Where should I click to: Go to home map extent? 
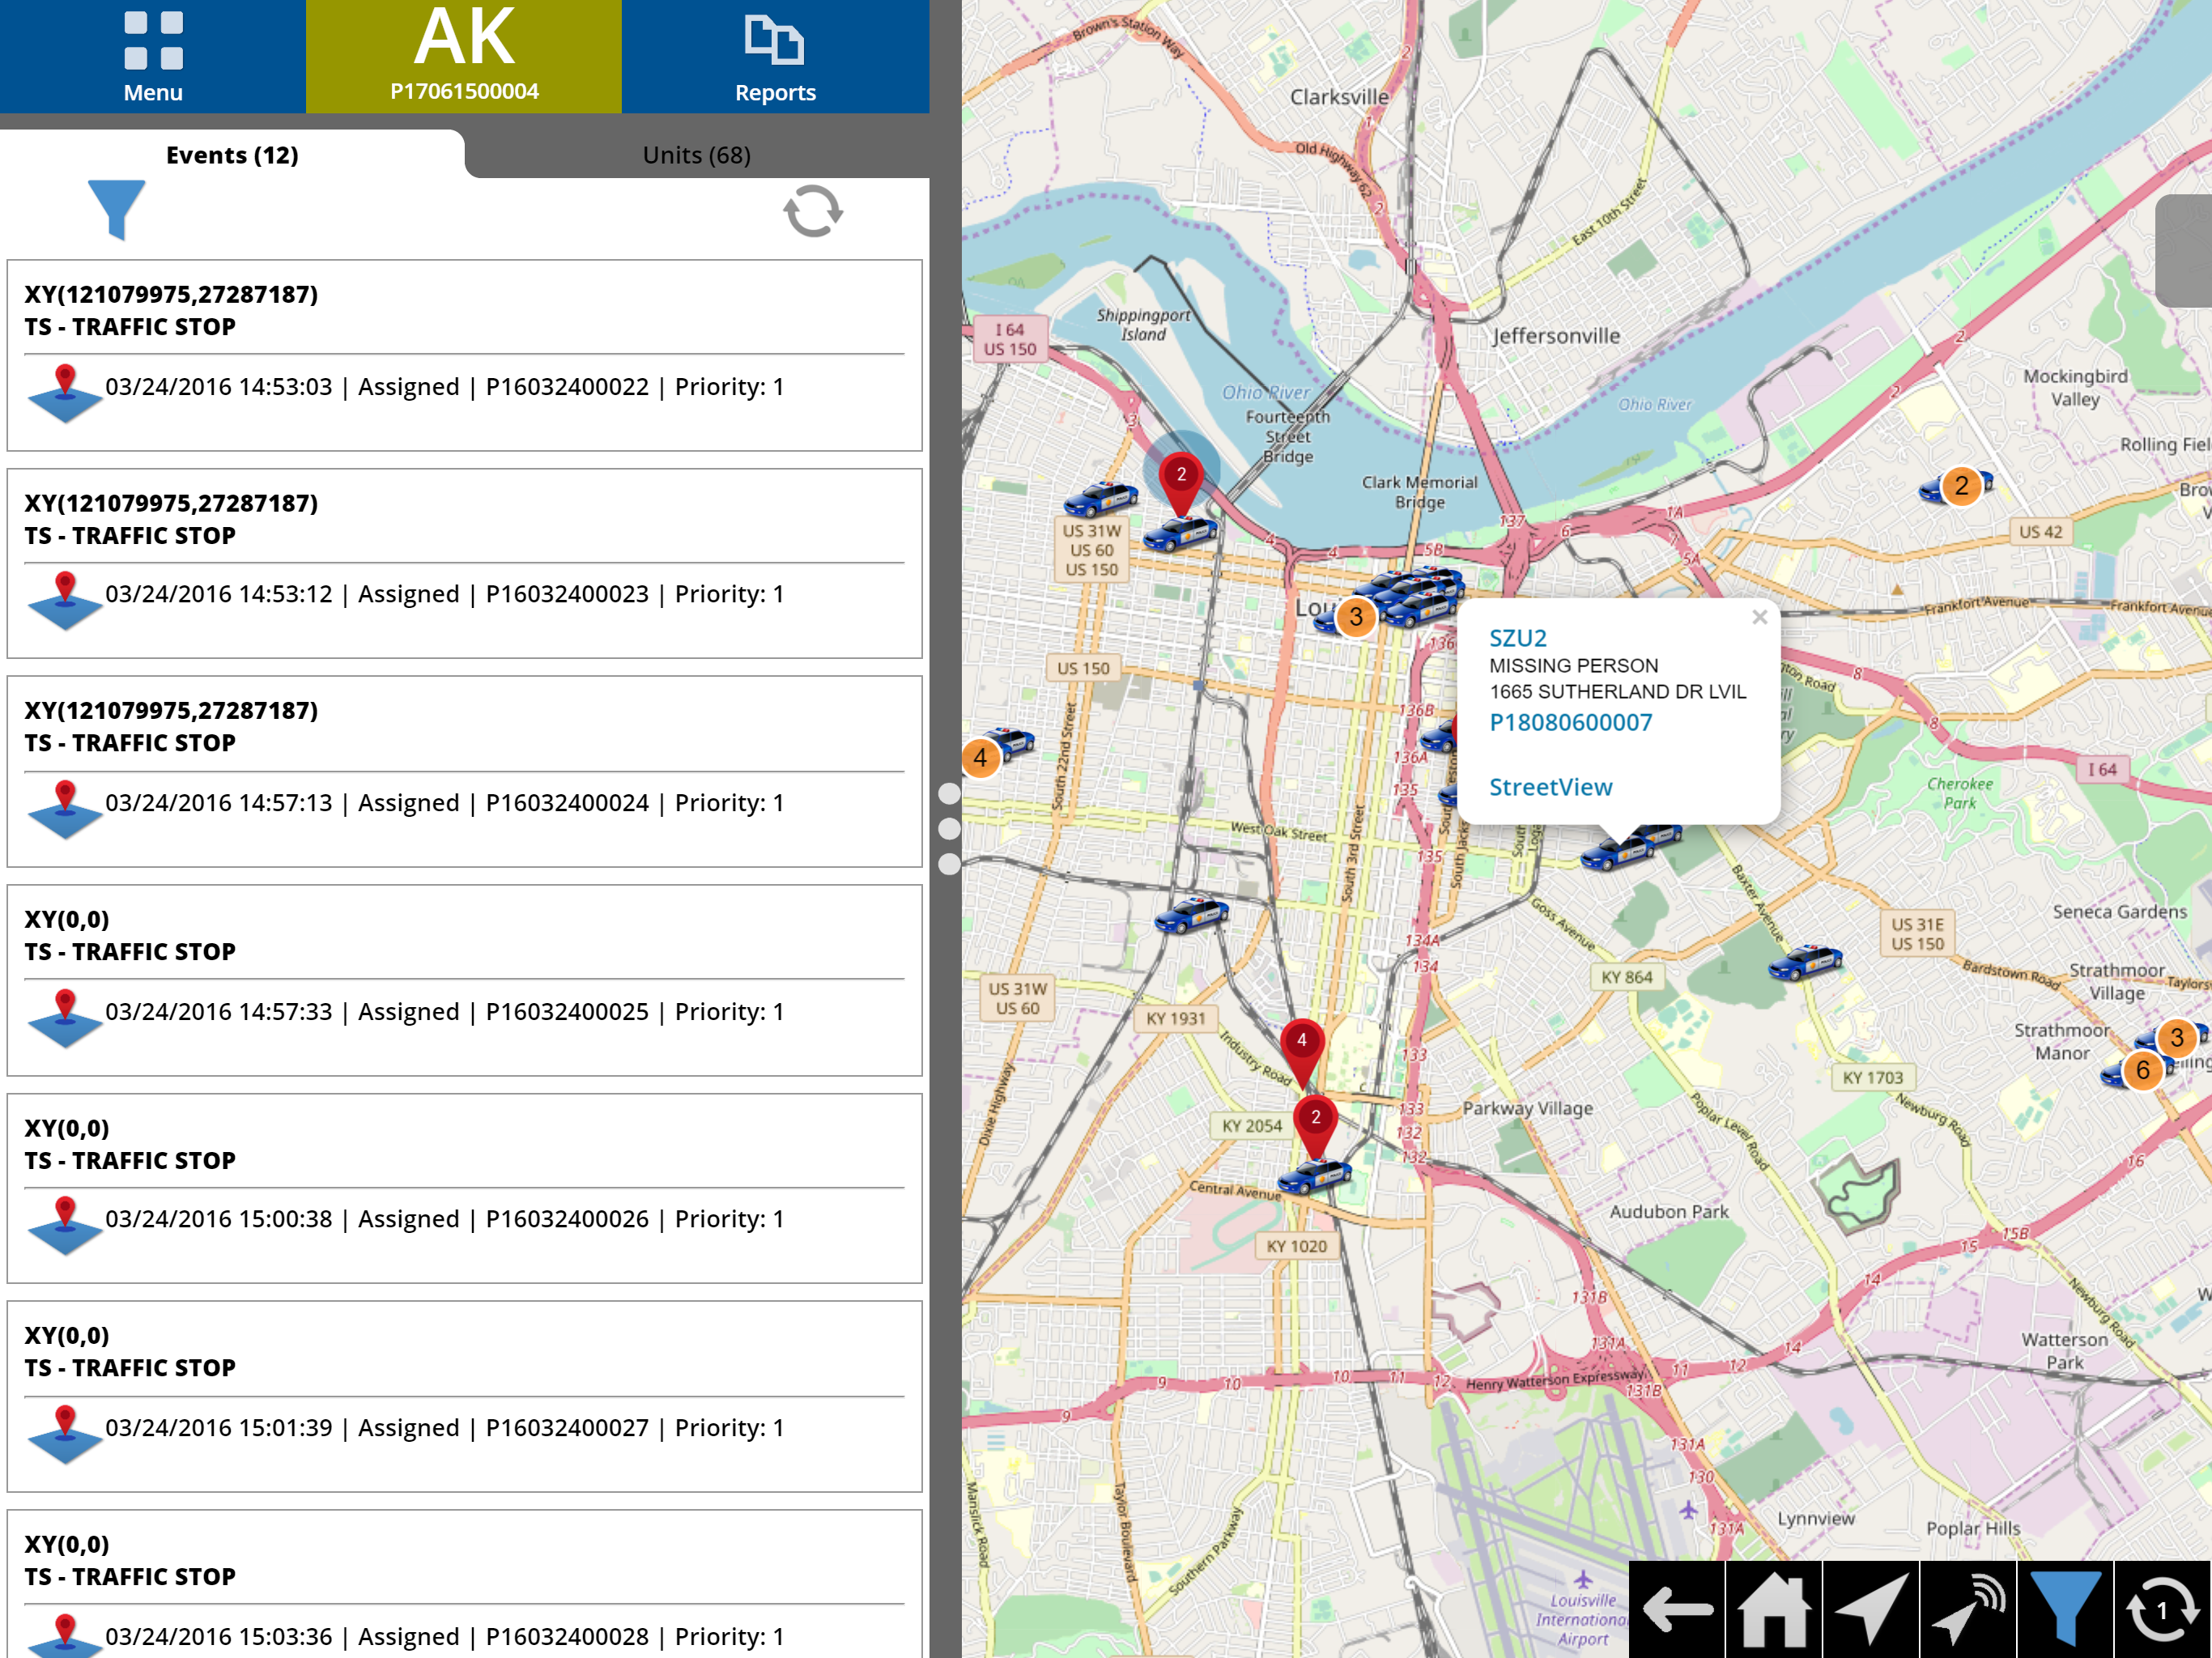(1774, 1609)
